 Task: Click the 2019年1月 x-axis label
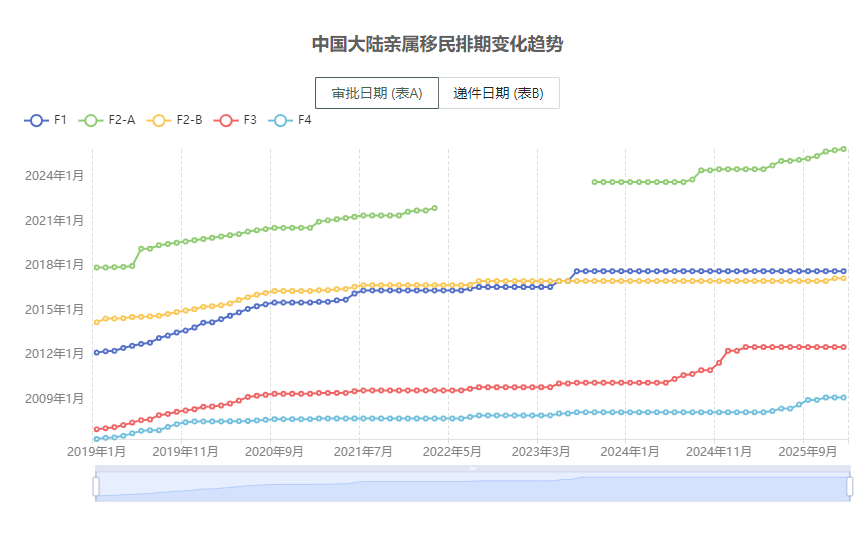[x=96, y=452]
